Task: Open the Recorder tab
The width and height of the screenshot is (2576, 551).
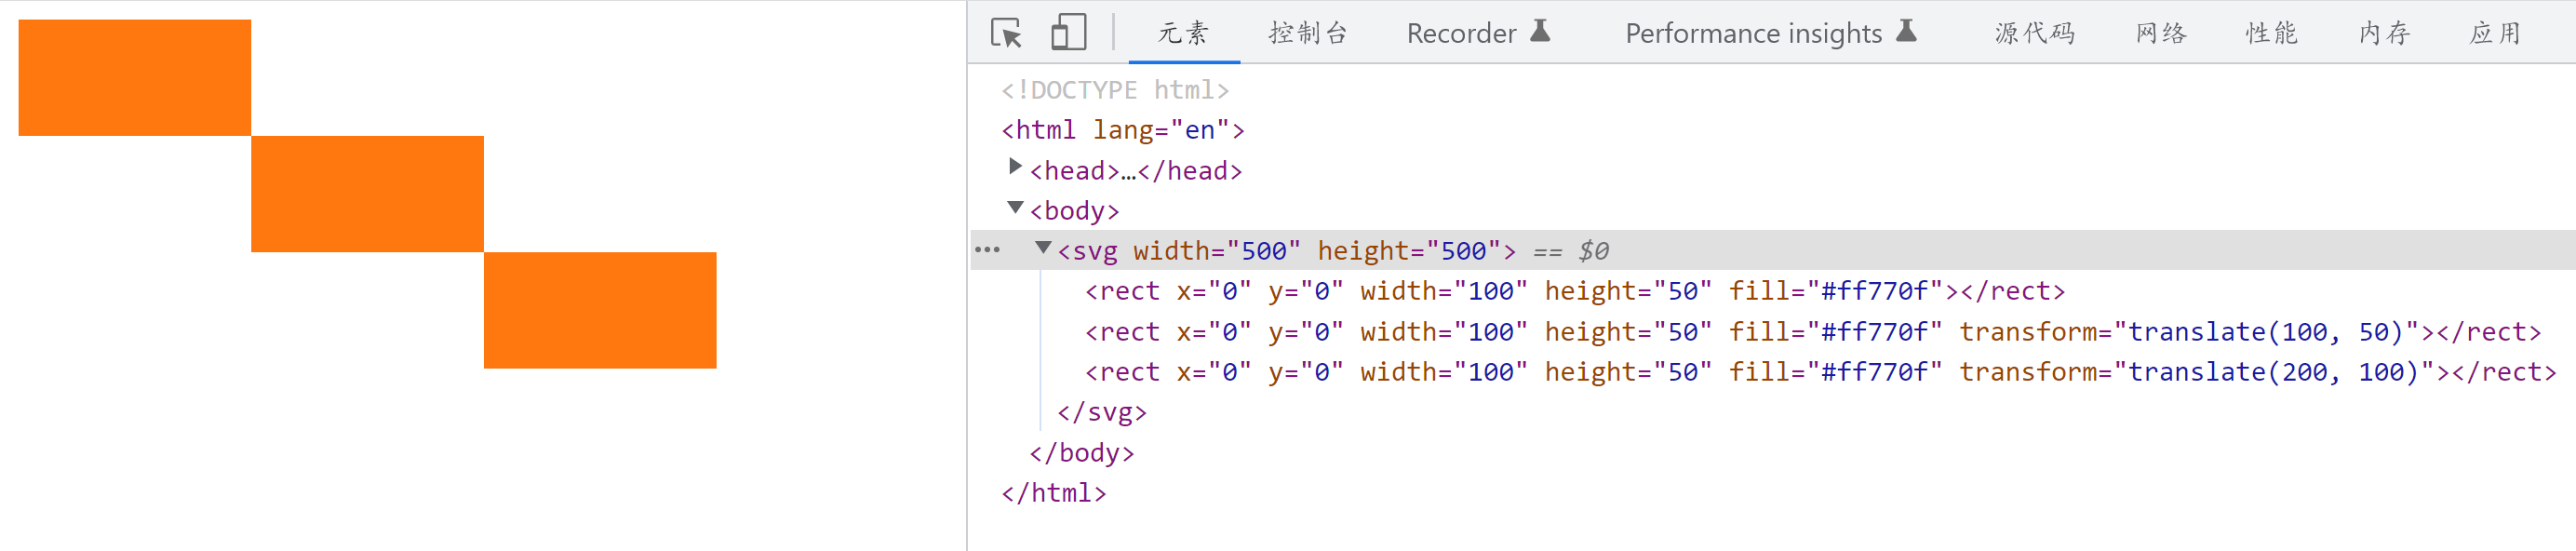Action: point(1478,33)
